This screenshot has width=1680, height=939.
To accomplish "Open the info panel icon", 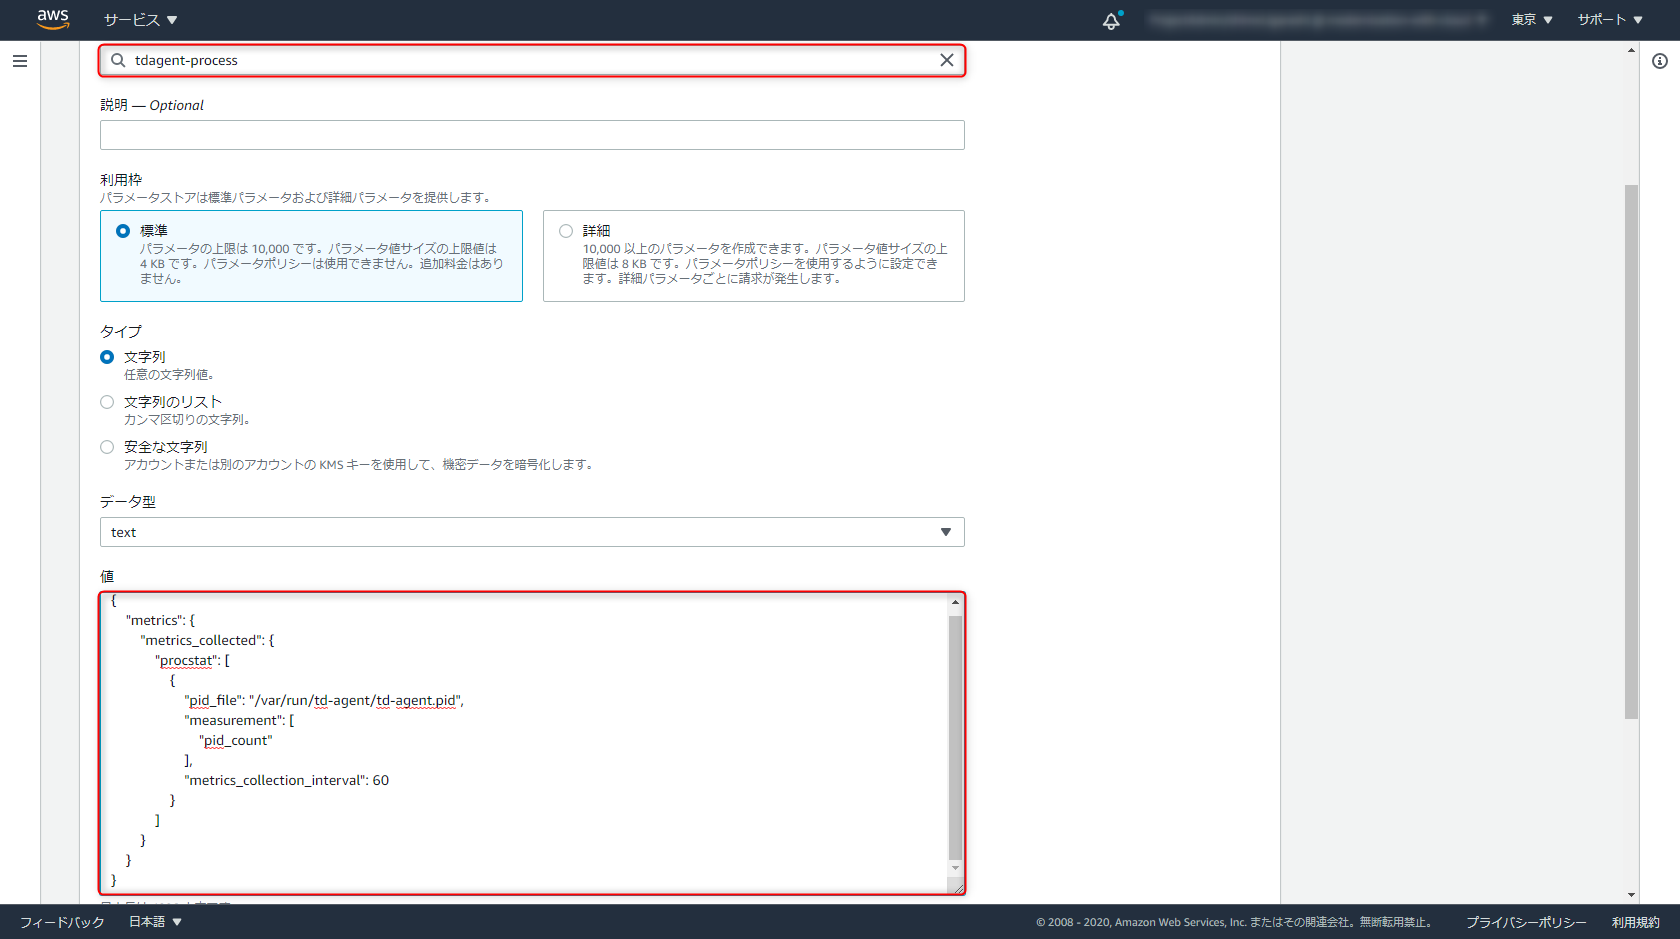I will tap(1660, 61).
